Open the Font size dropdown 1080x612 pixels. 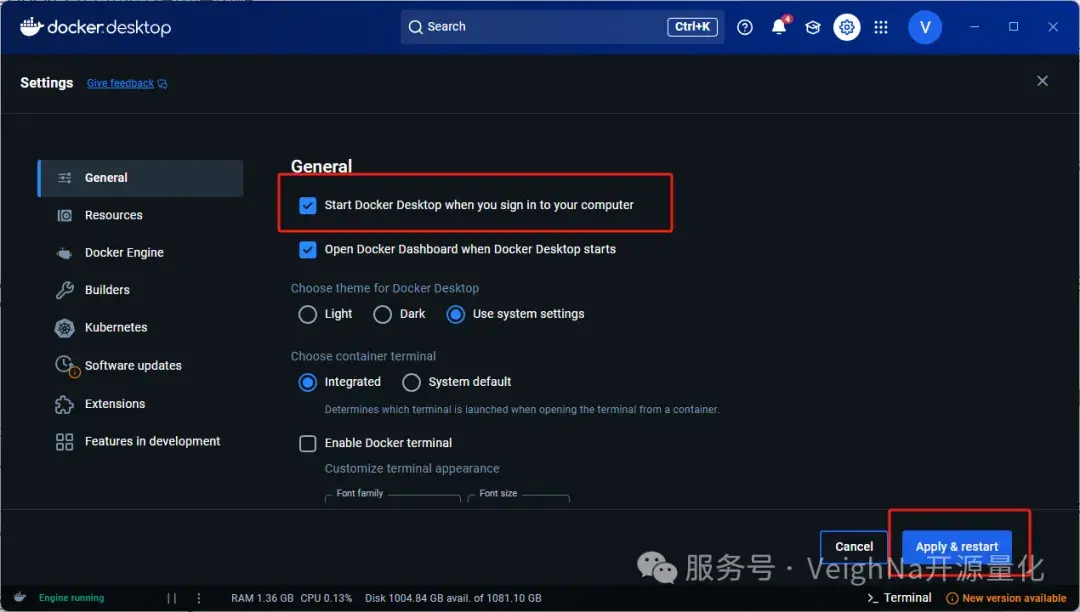click(518, 498)
